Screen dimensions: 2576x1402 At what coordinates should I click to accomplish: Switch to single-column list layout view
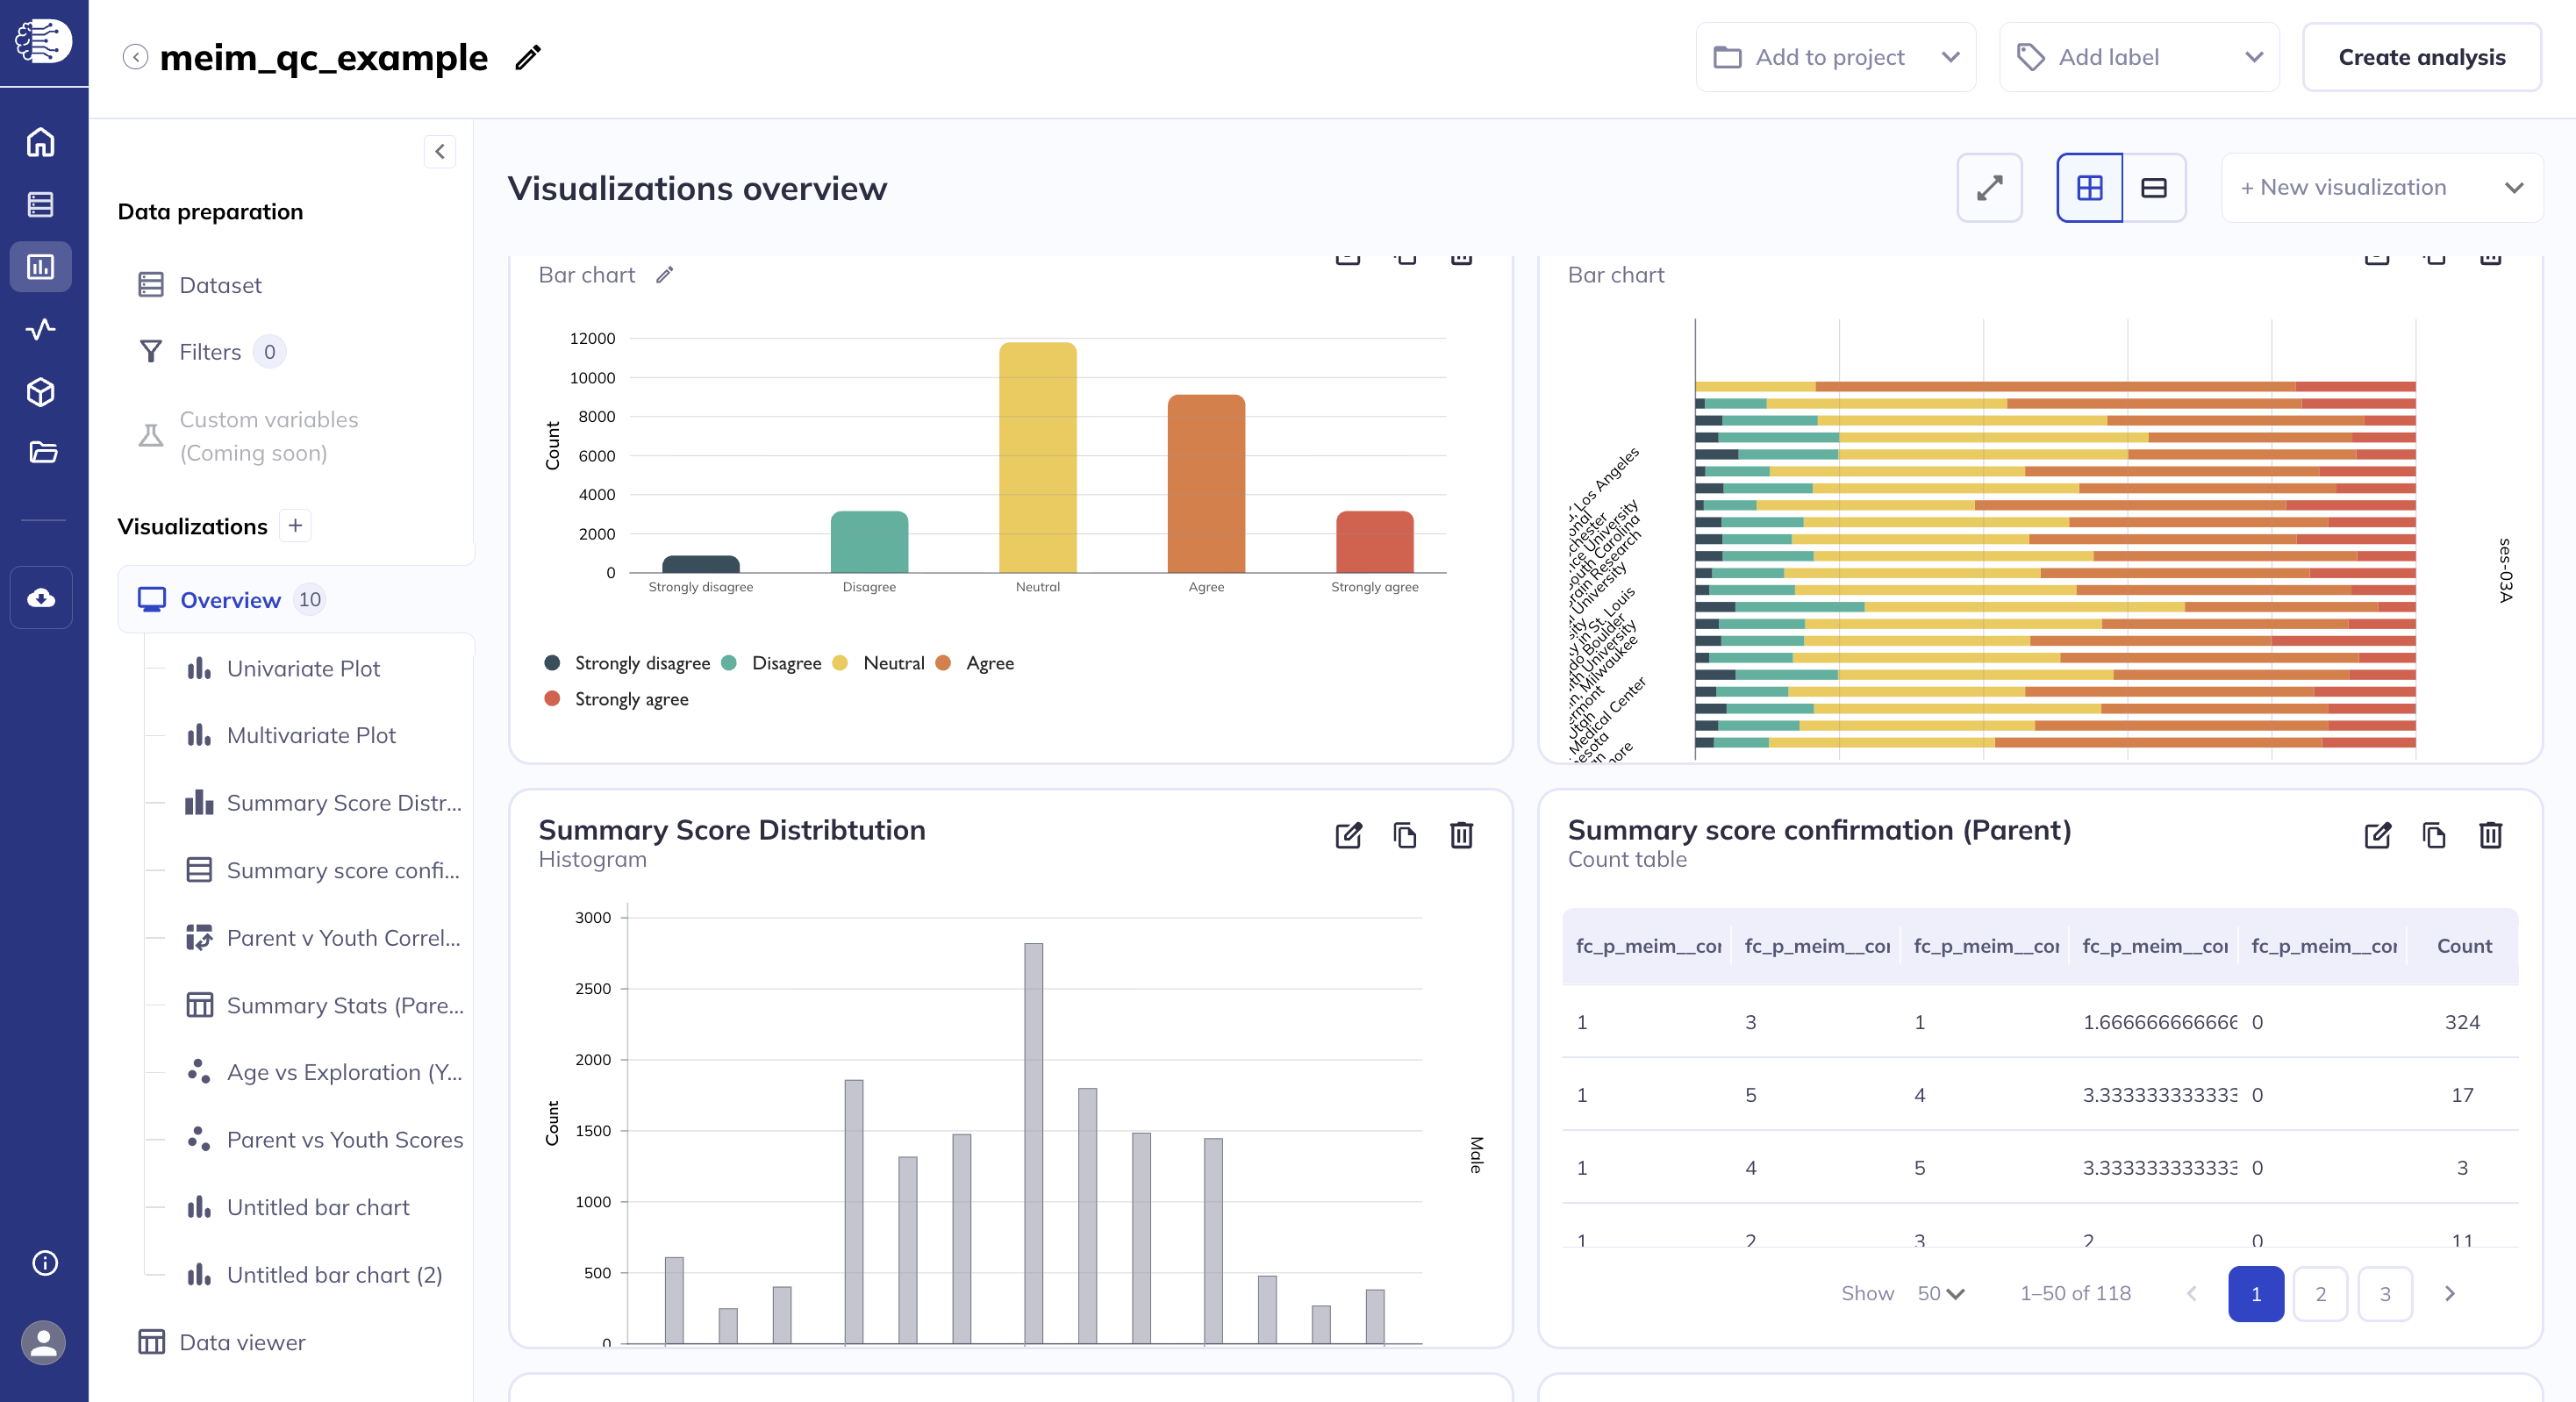click(x=2154, y=188)
